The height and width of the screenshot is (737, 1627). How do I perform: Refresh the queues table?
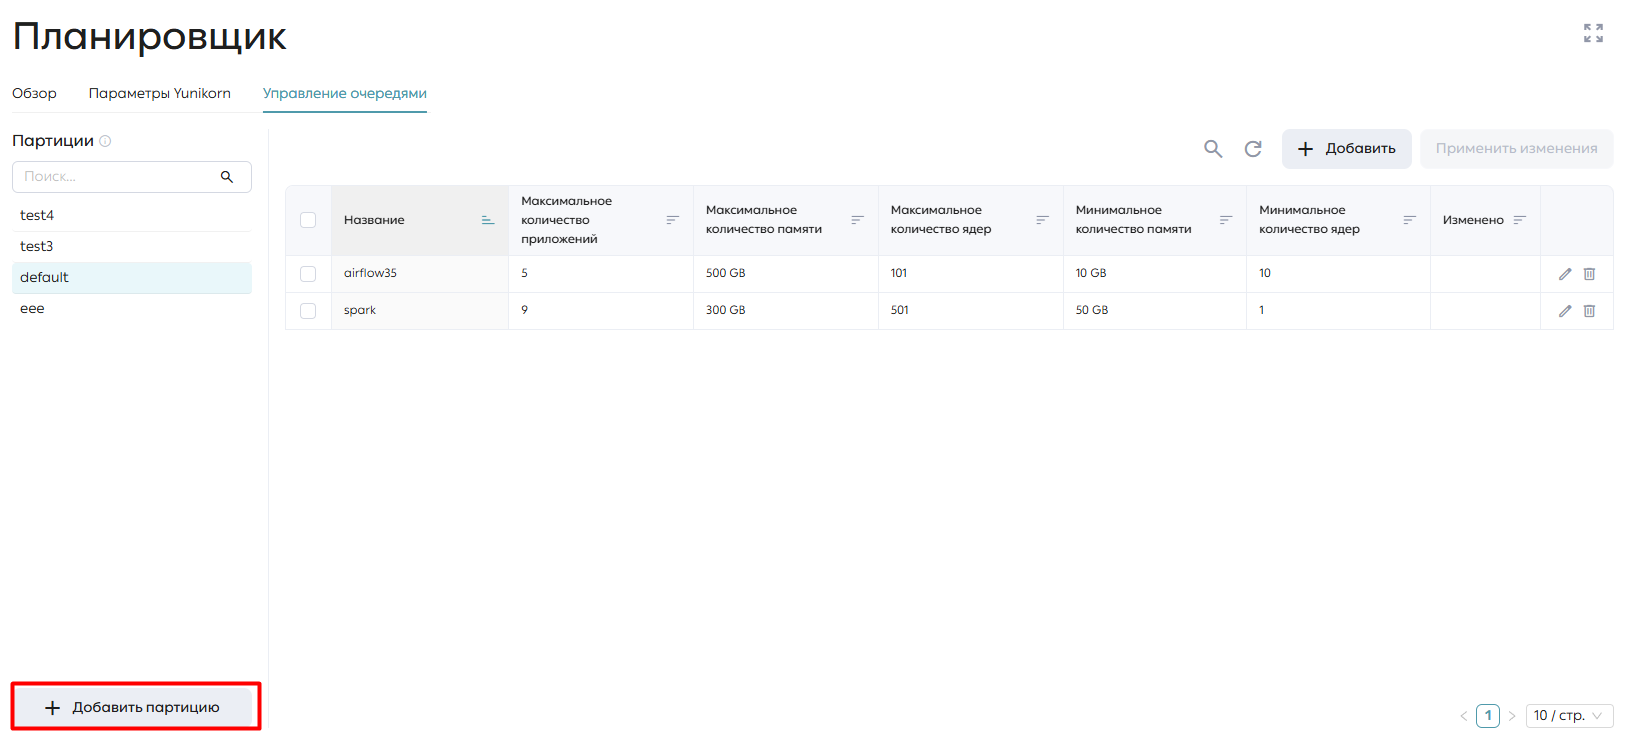[x=1253, y=149]
